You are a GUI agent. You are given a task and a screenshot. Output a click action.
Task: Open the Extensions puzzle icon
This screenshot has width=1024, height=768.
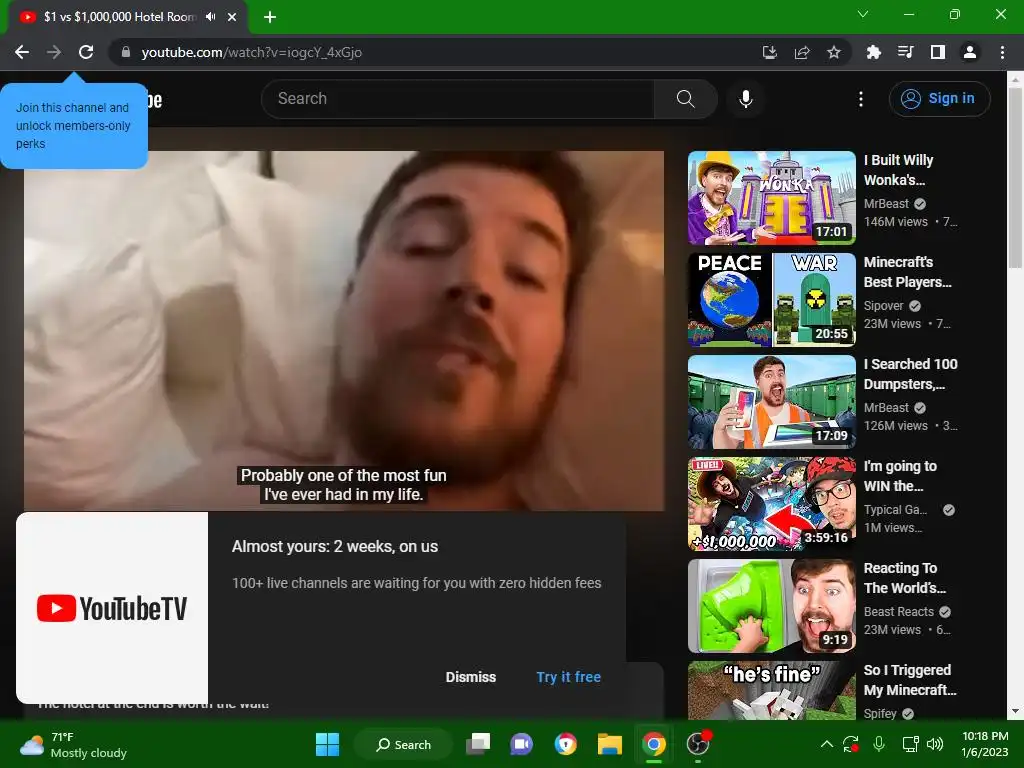873,52
